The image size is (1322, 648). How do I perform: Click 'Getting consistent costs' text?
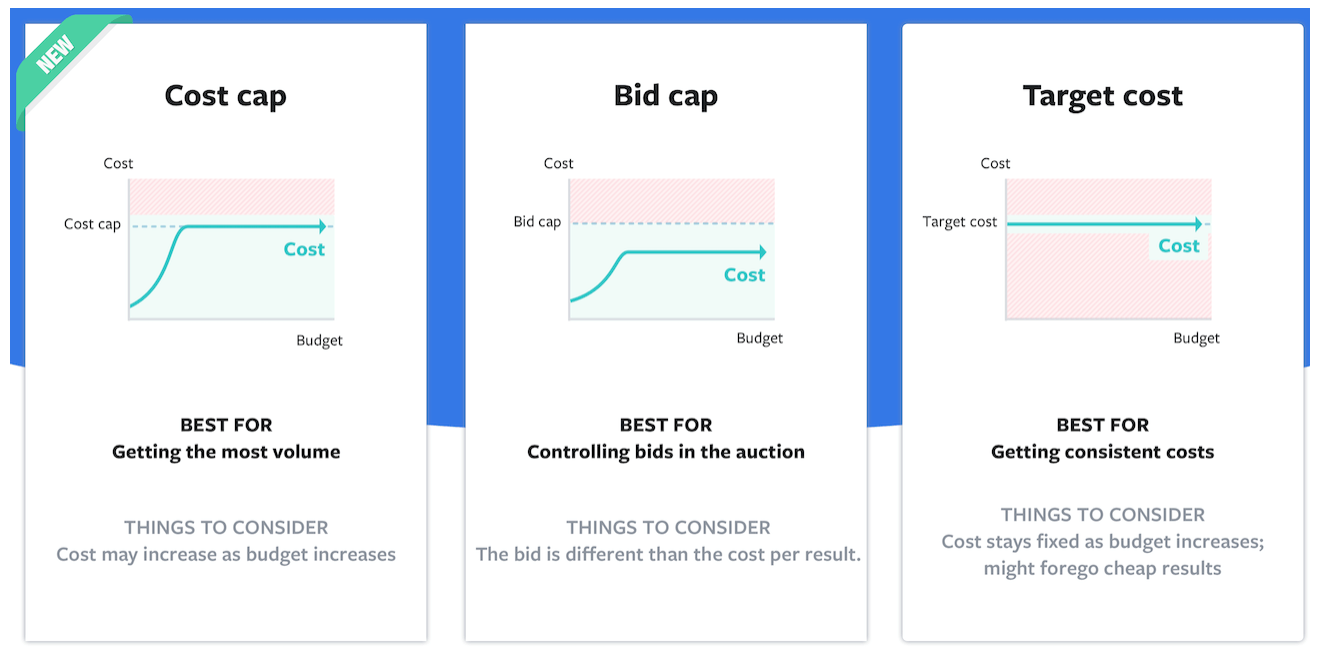1103,452
